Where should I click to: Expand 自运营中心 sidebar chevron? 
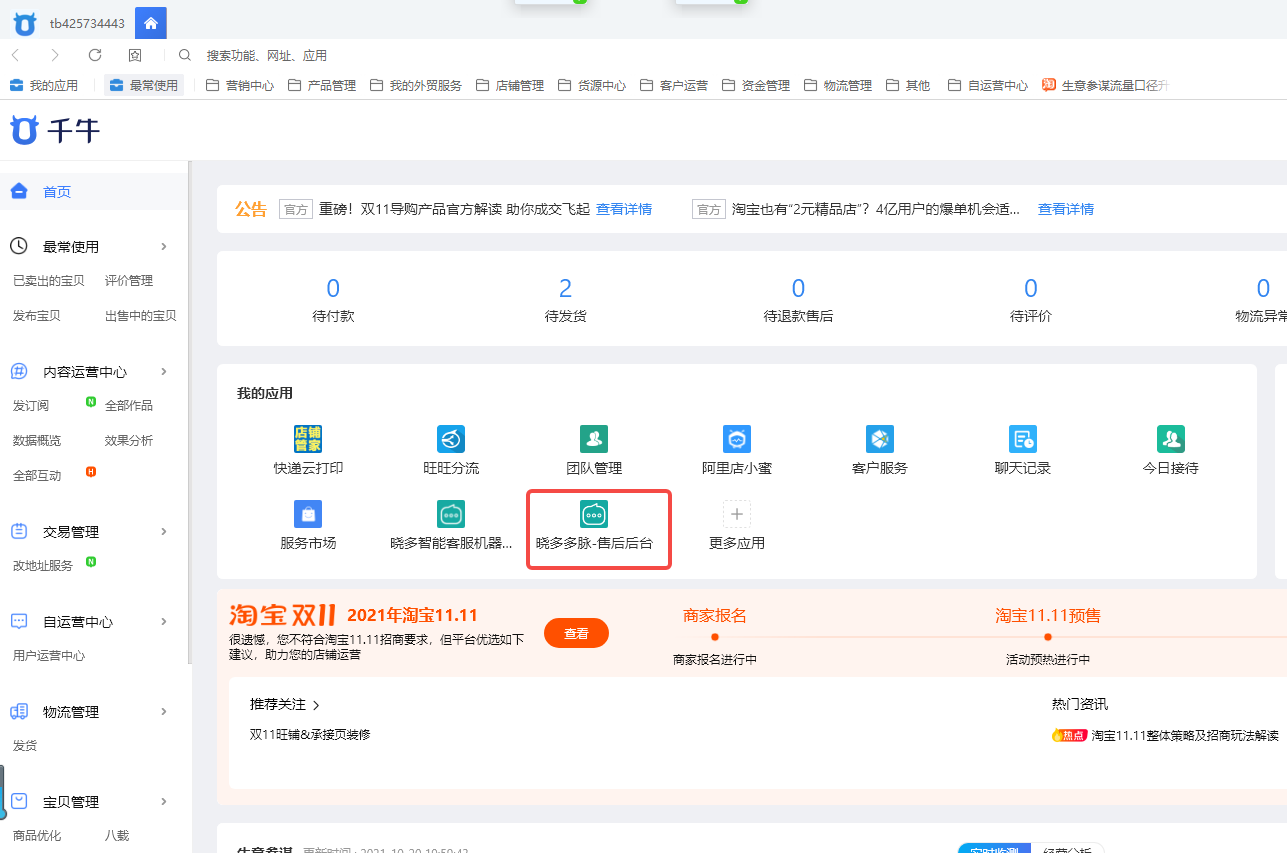click(164, 622)
